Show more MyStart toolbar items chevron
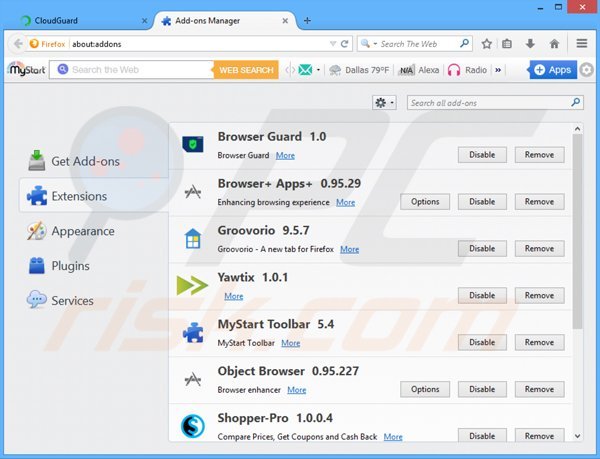Image resolution: width=600 pixels, height=459 pixels. [x=498, y=70]
